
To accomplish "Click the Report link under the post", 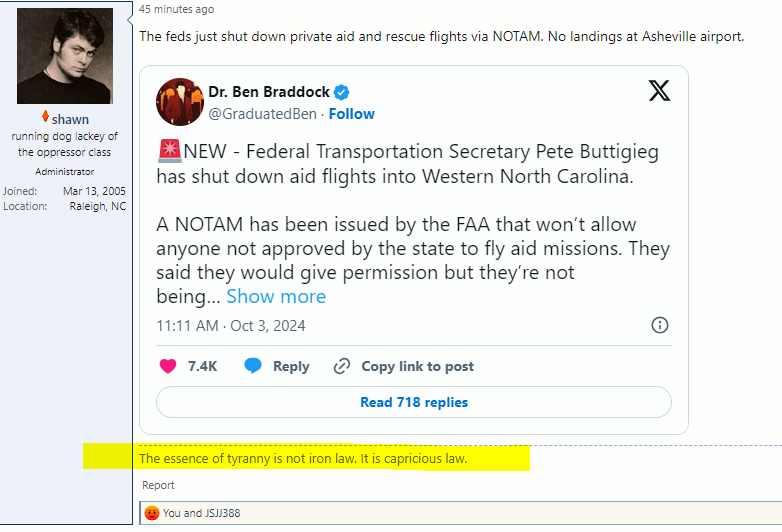I will (x=158, y=485).
